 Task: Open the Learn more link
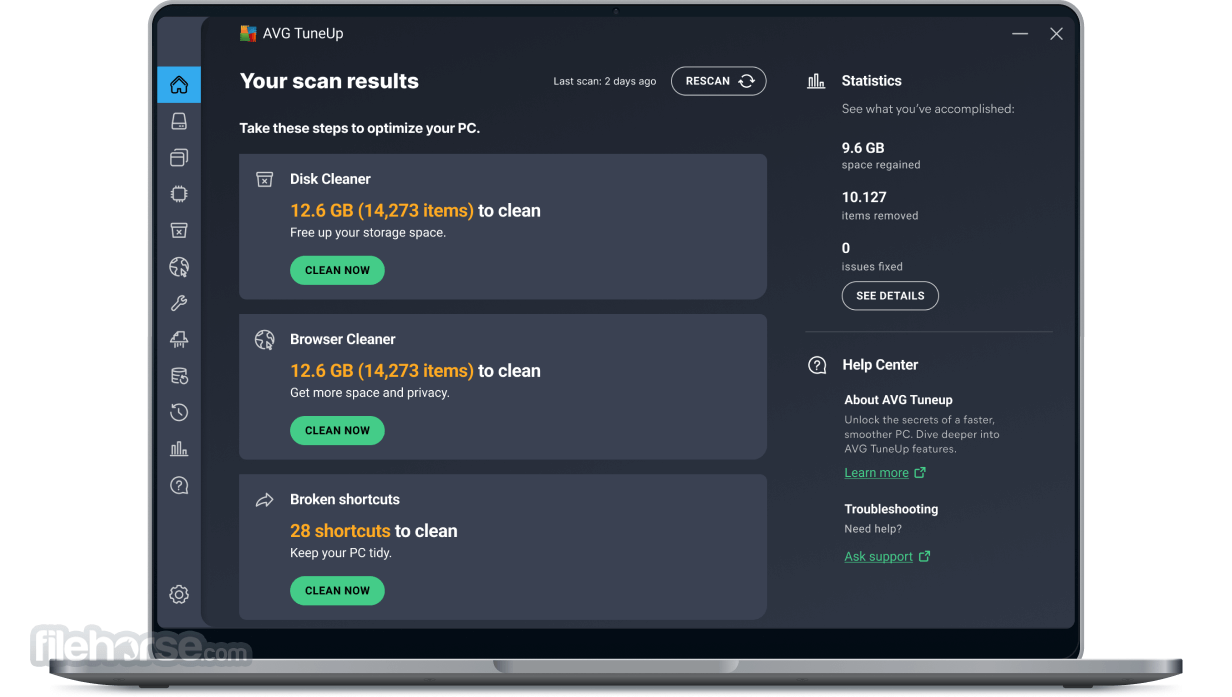pos(876,473)
